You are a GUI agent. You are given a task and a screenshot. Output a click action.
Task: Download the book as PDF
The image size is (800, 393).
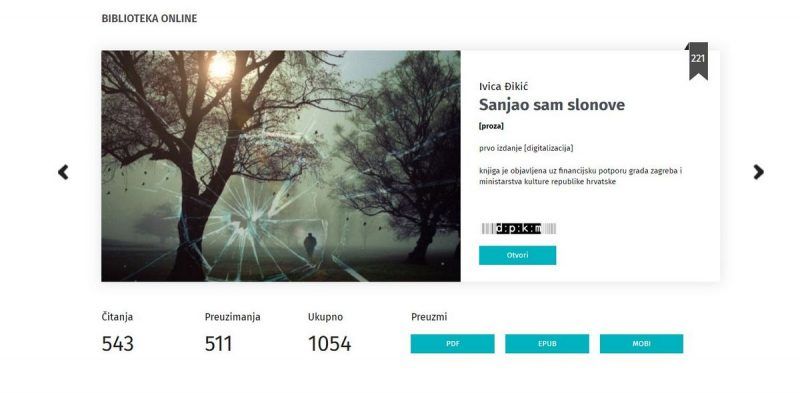[x=453, y=343]
